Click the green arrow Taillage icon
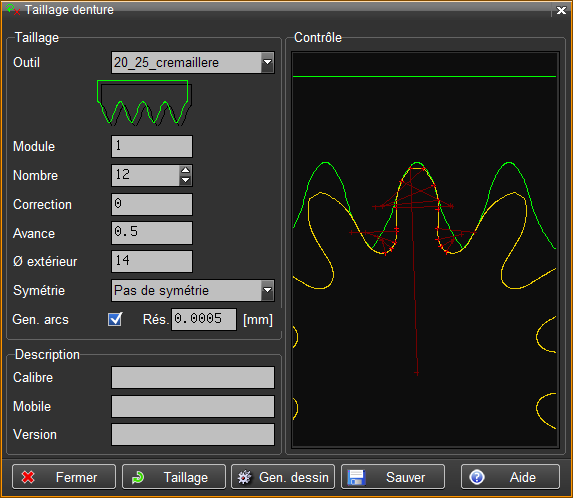 click(138, 477)
